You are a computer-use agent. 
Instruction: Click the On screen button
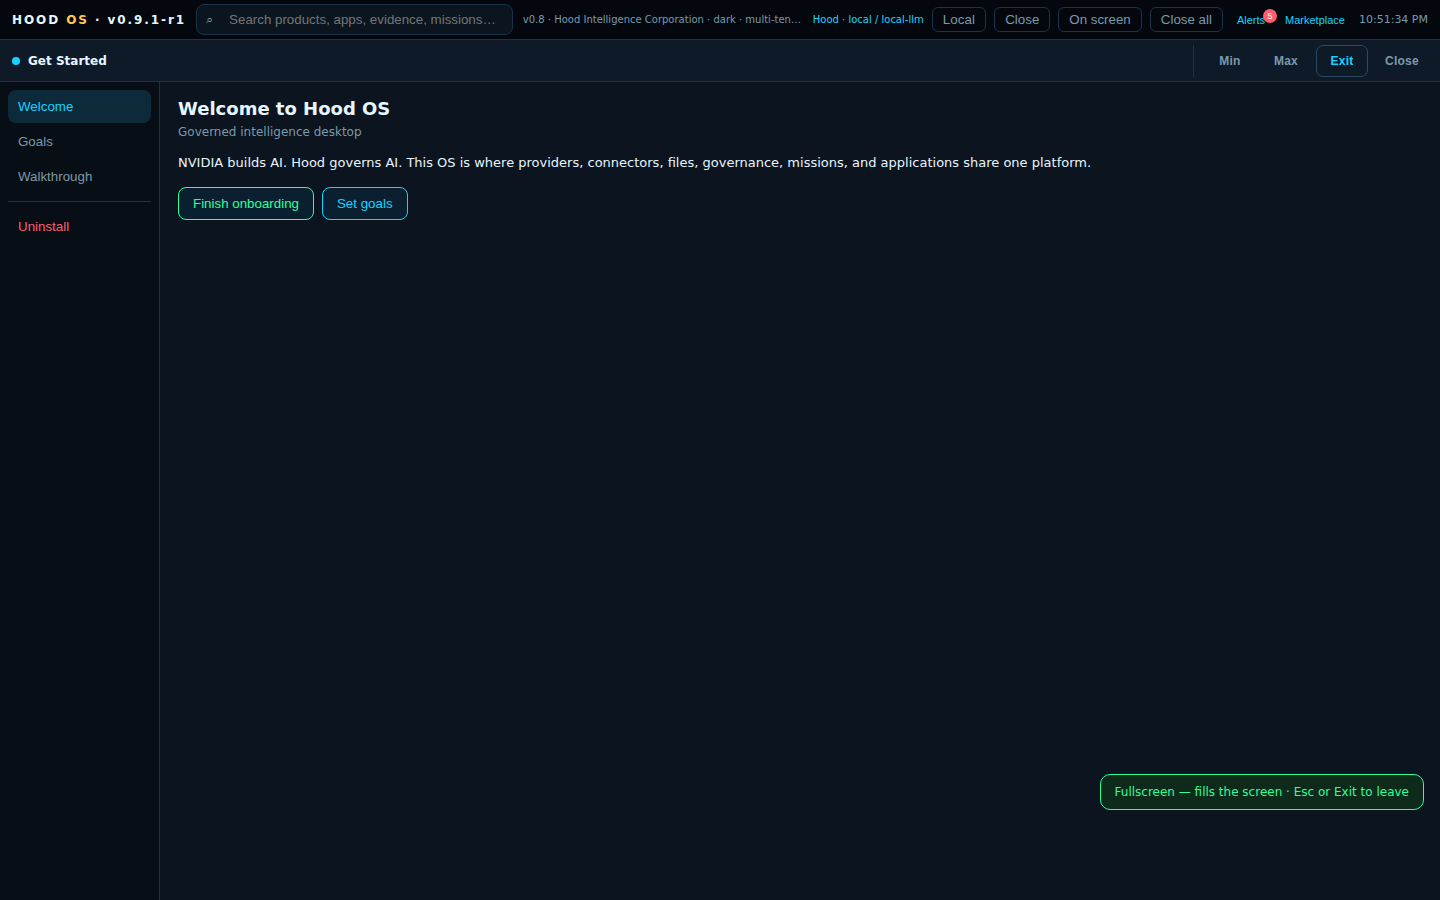point(1100,20)
